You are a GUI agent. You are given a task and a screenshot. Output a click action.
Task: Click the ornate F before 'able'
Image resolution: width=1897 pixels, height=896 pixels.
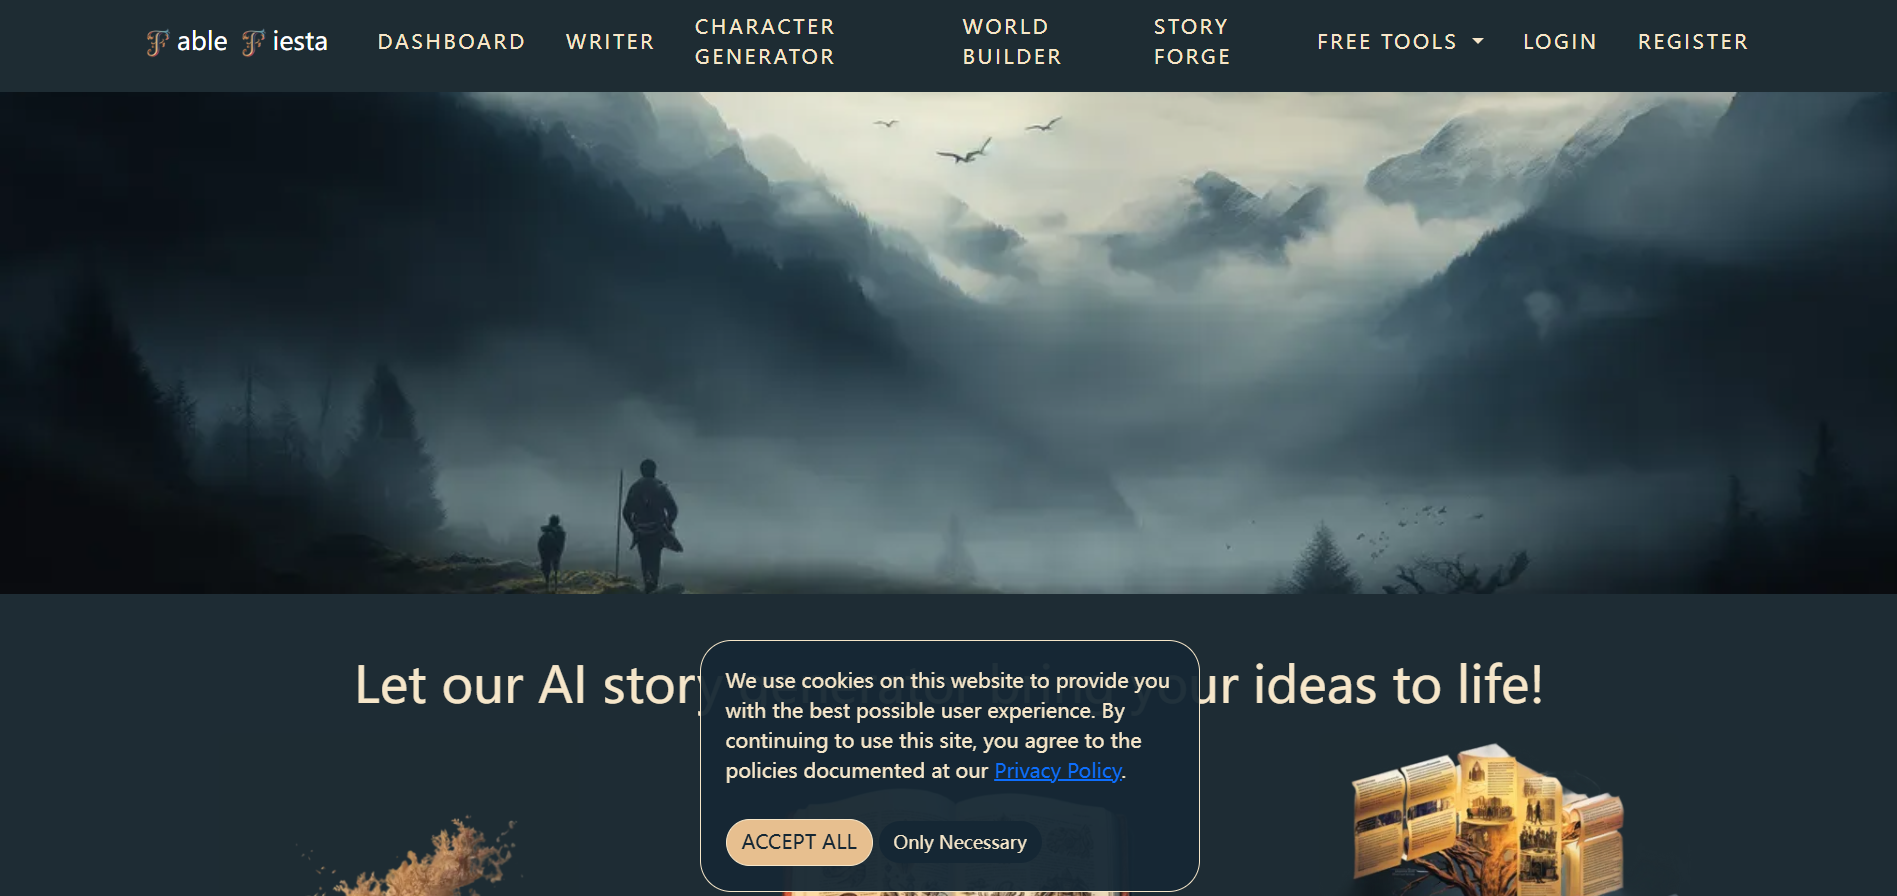coord(158,43)
